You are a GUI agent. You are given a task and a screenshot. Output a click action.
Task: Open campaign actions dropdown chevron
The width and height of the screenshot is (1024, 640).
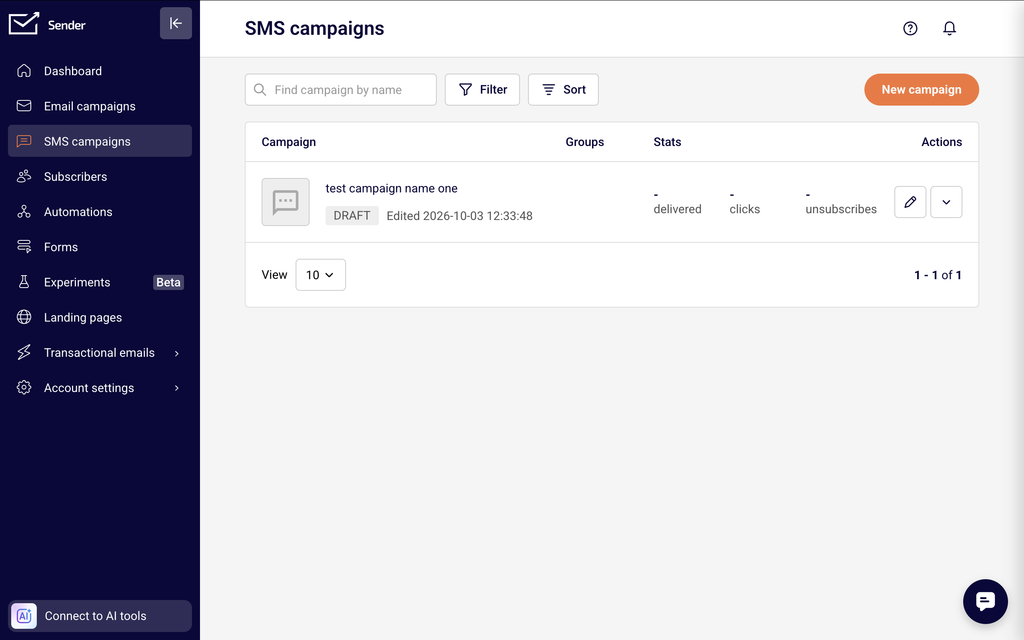pos(946,202)
